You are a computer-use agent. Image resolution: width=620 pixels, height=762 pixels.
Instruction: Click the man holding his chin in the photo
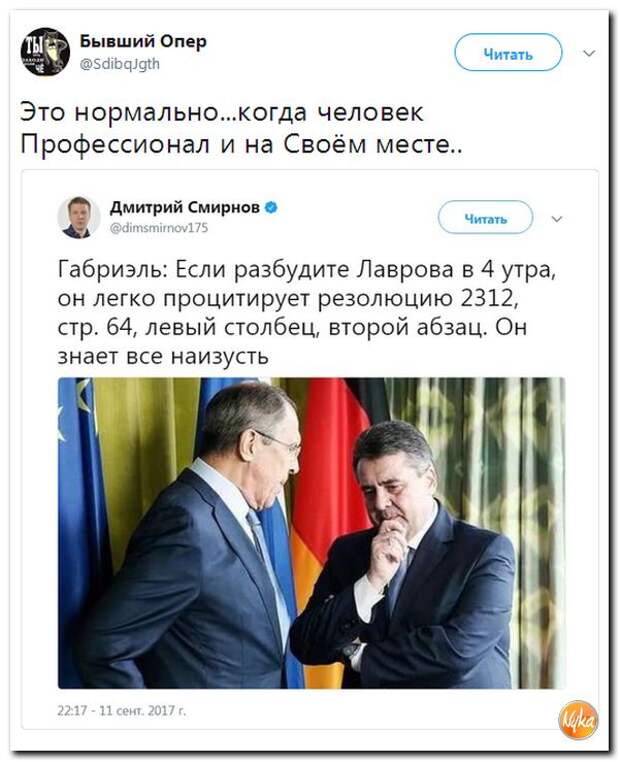pyautogui.click(x=403, y=559)
